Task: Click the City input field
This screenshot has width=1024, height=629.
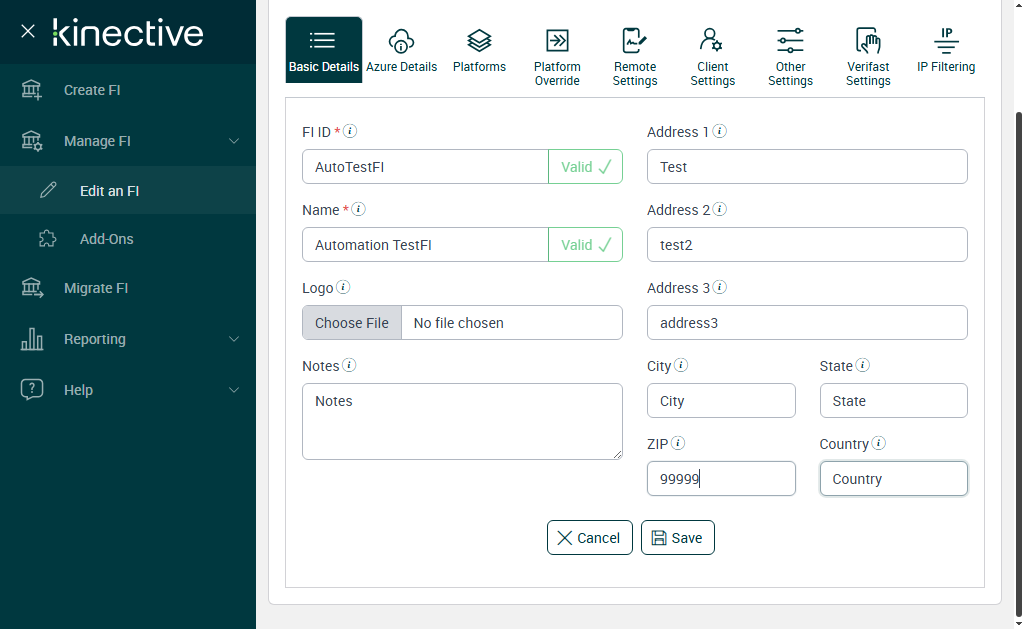Action: tap(721, 400)
